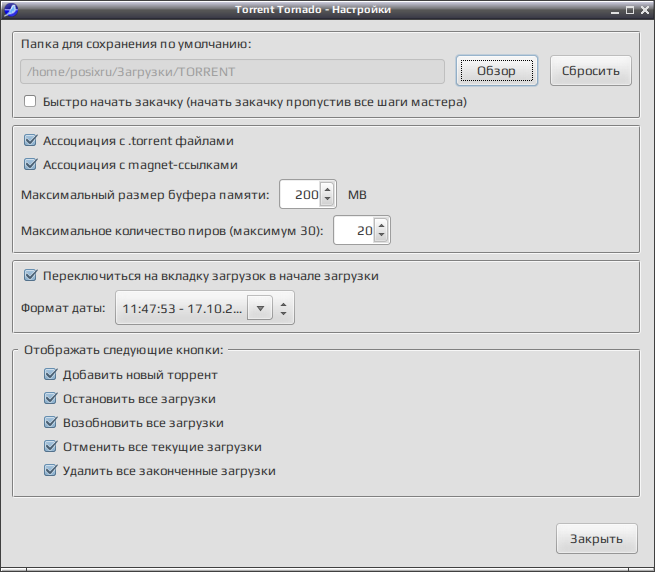
Task: Toggle Удалить все законченные загрузки checkbox
Action: pos(50,470)
